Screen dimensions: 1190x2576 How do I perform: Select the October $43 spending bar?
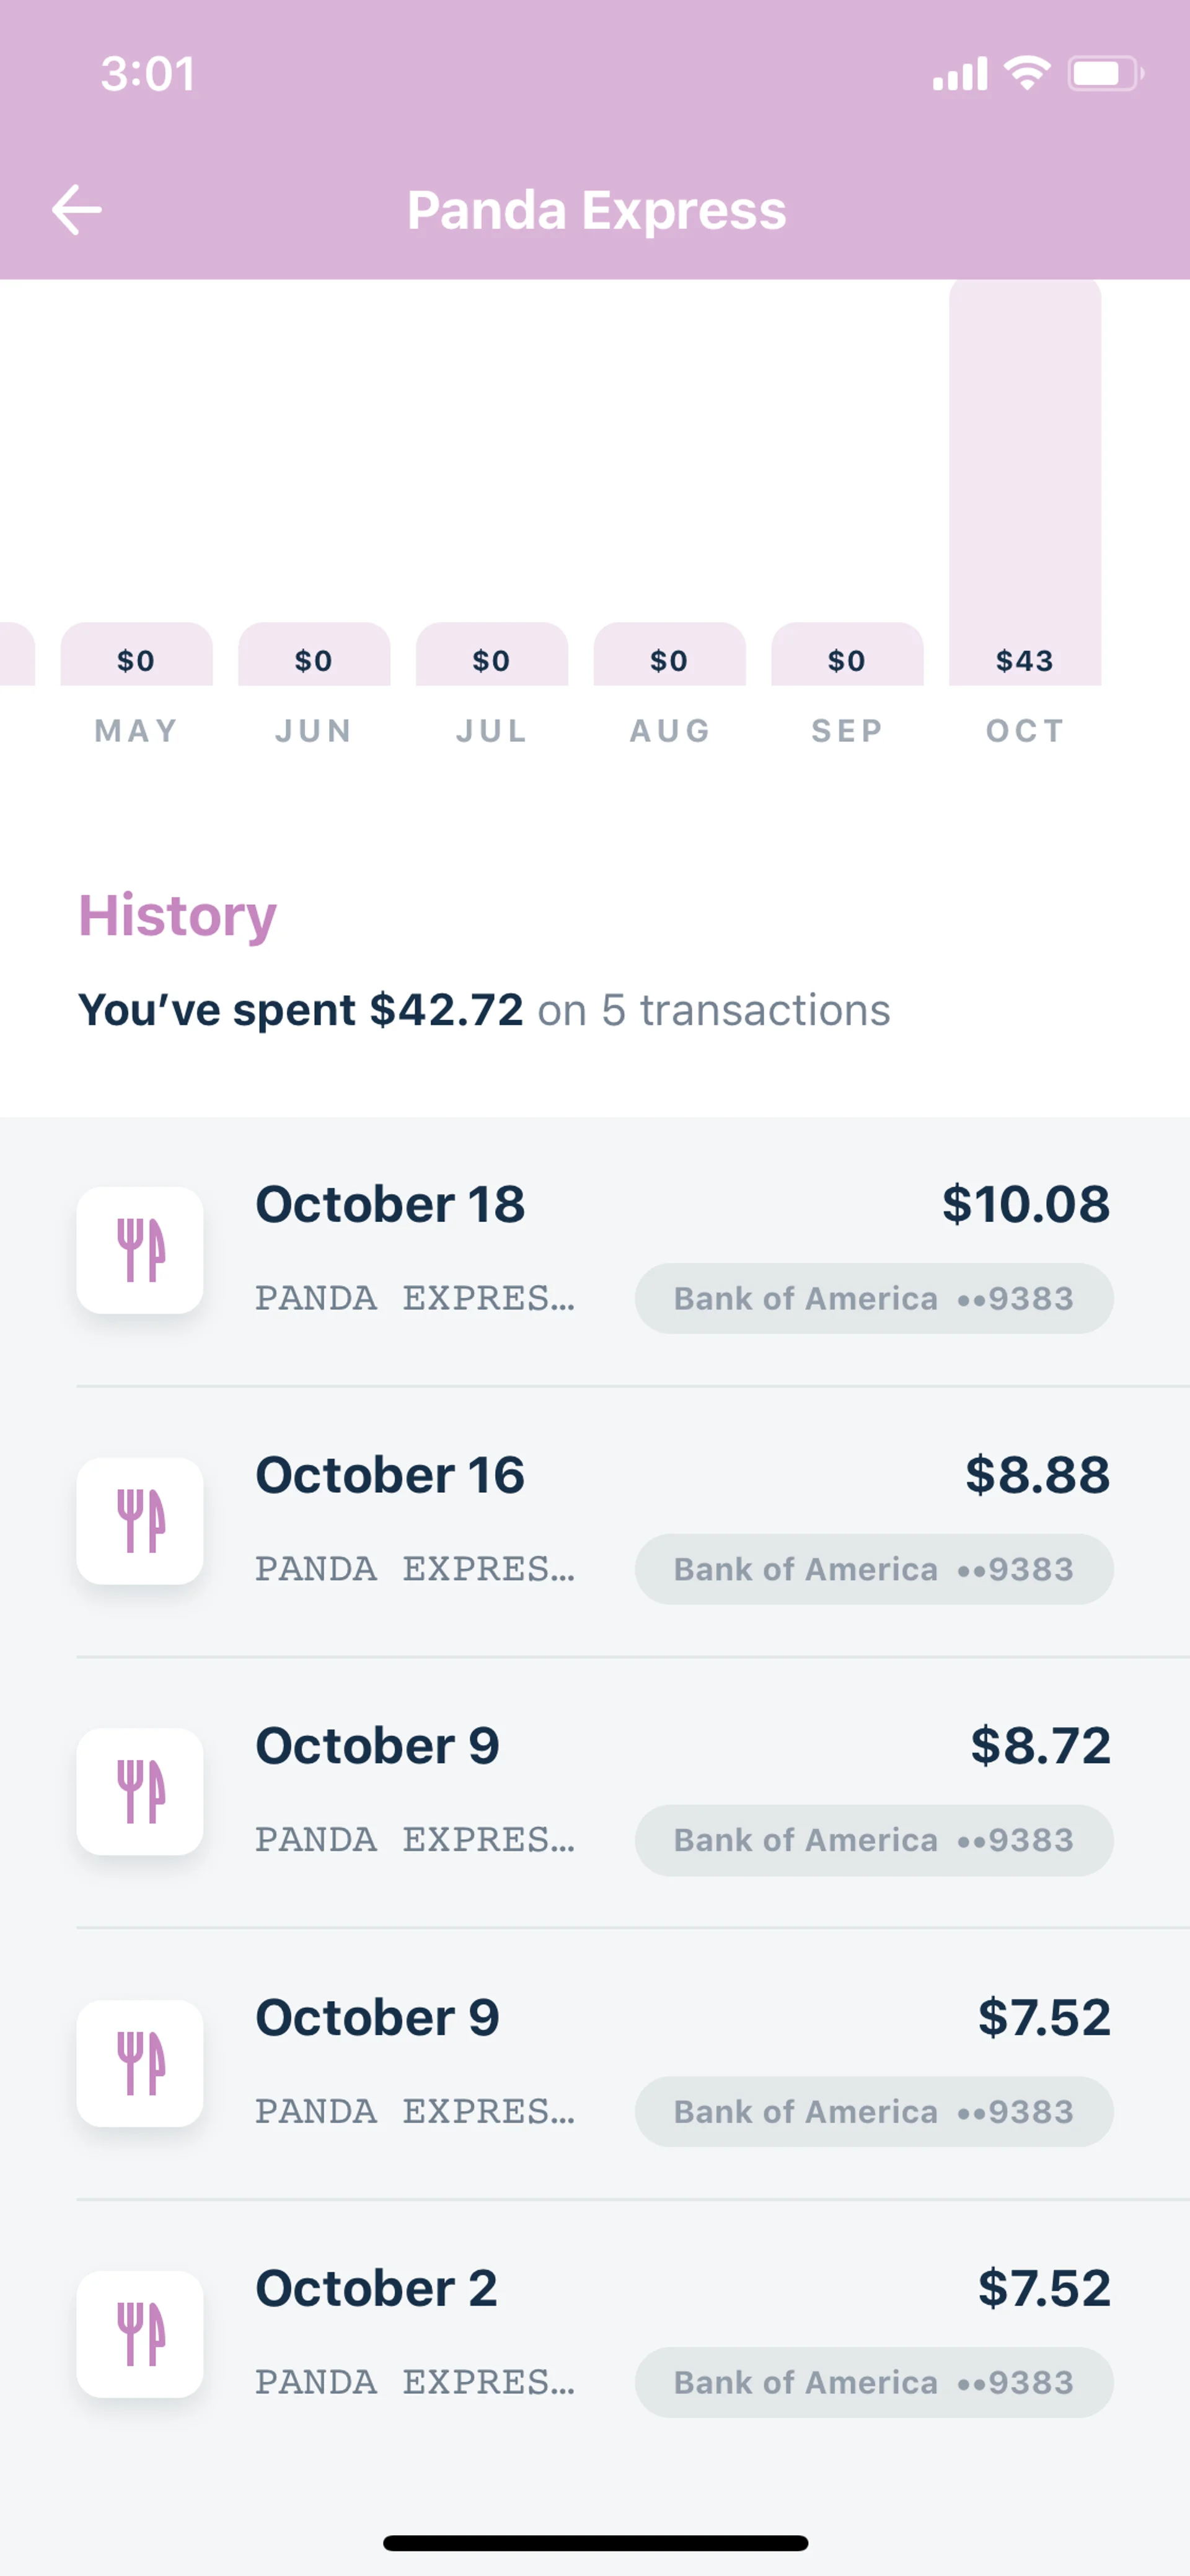point(1025,480)
